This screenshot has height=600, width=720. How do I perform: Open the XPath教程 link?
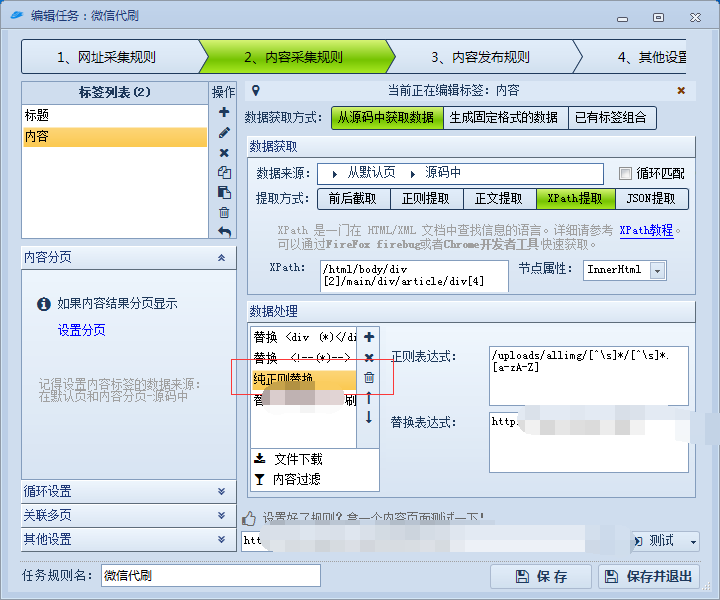click(646, 230)
